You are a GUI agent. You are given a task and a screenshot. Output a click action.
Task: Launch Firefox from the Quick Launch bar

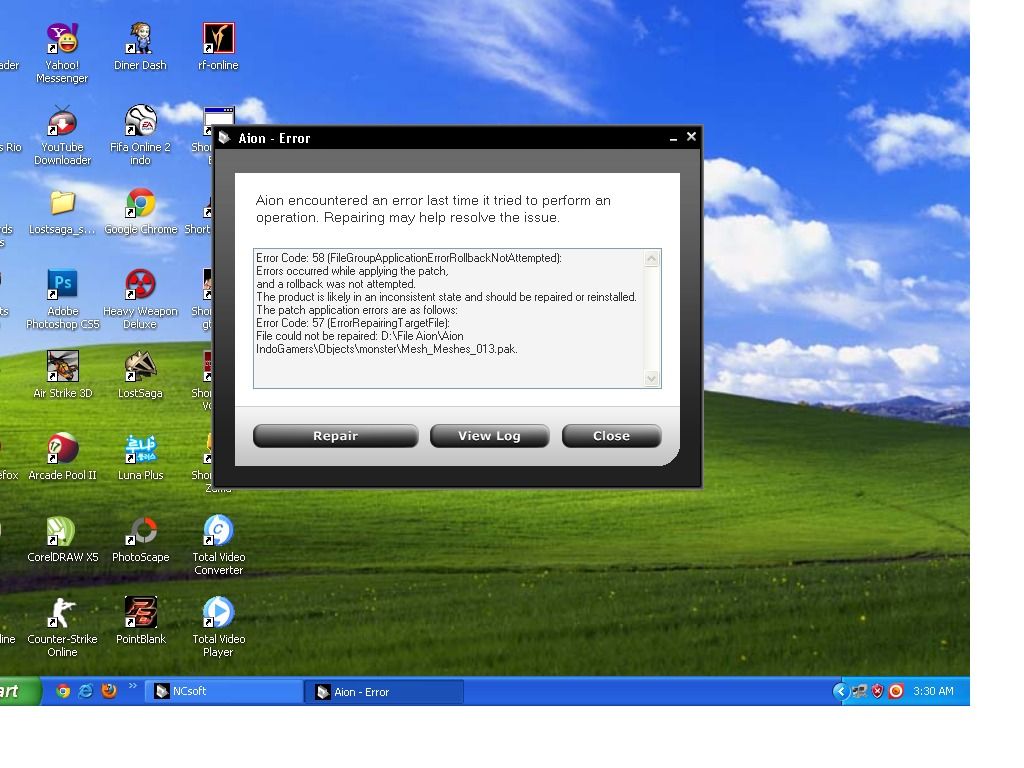[109, 691]
